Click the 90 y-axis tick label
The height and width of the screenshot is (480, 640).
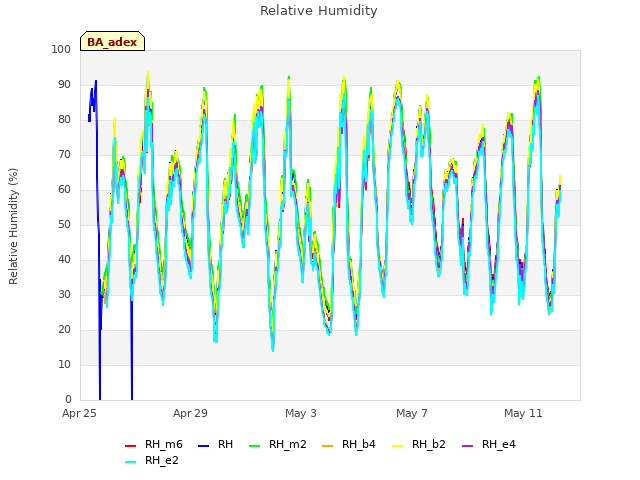64,84
